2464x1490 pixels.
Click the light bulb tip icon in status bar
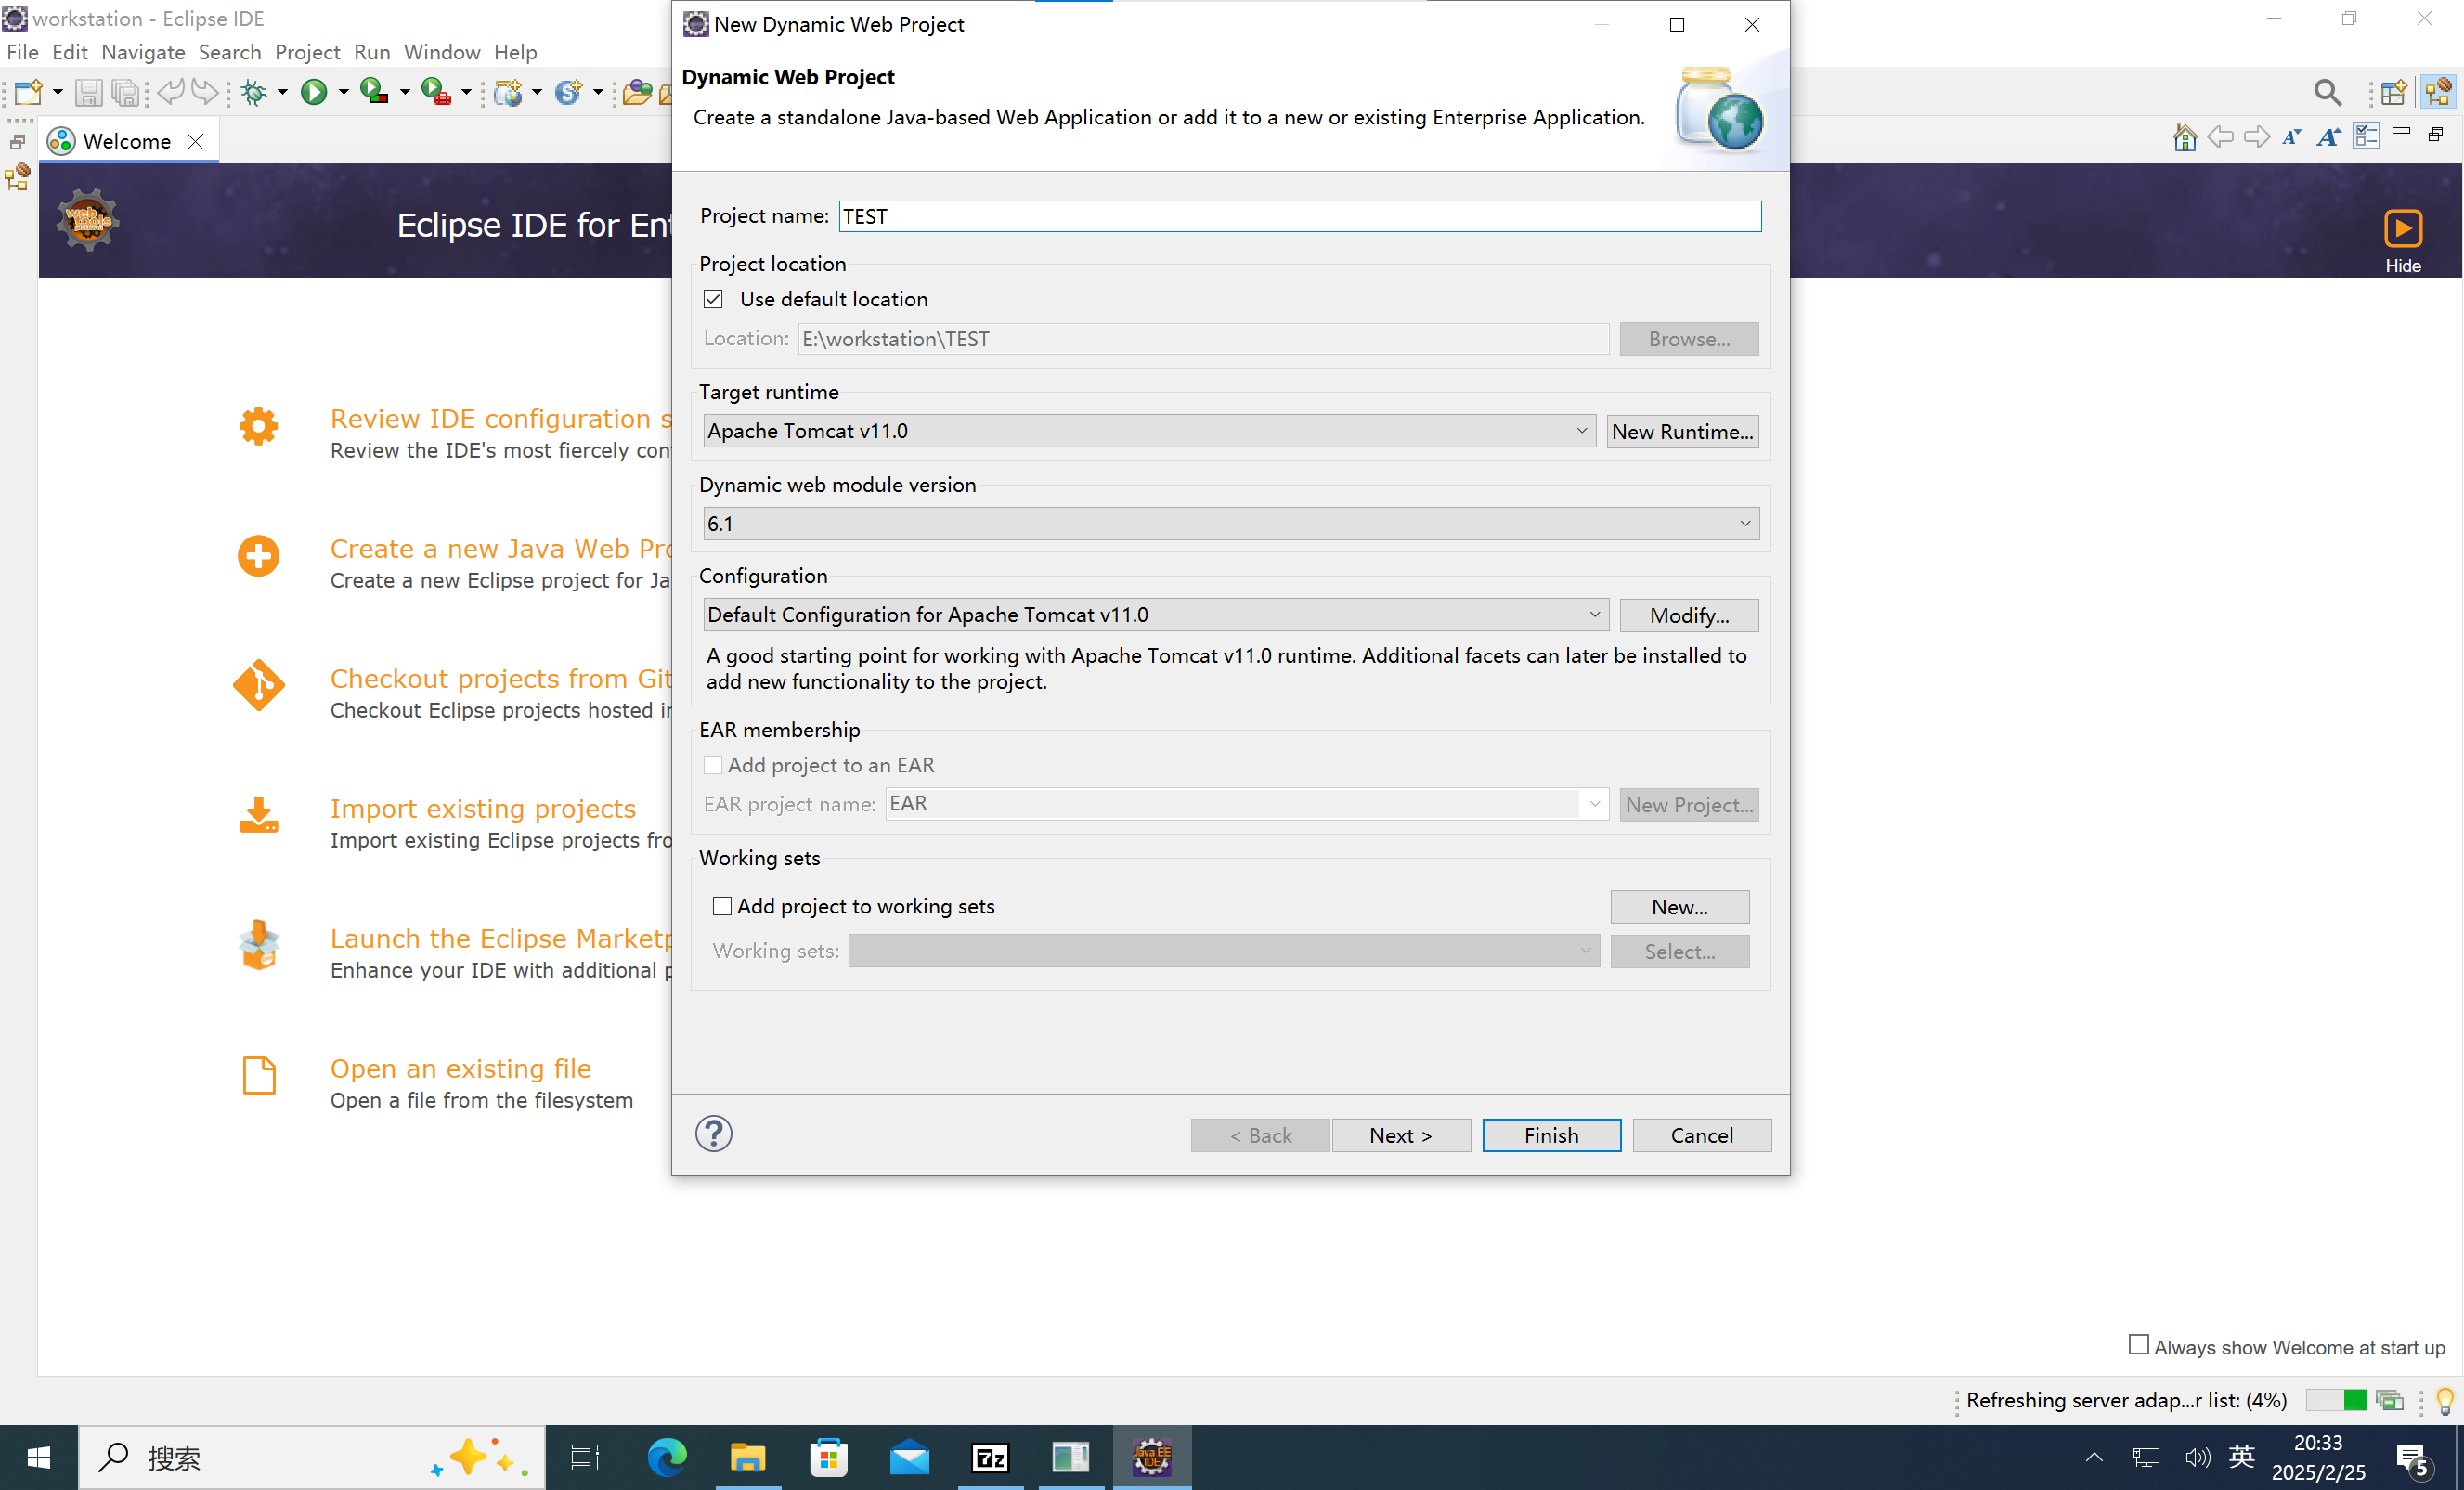point(2444,1400)
